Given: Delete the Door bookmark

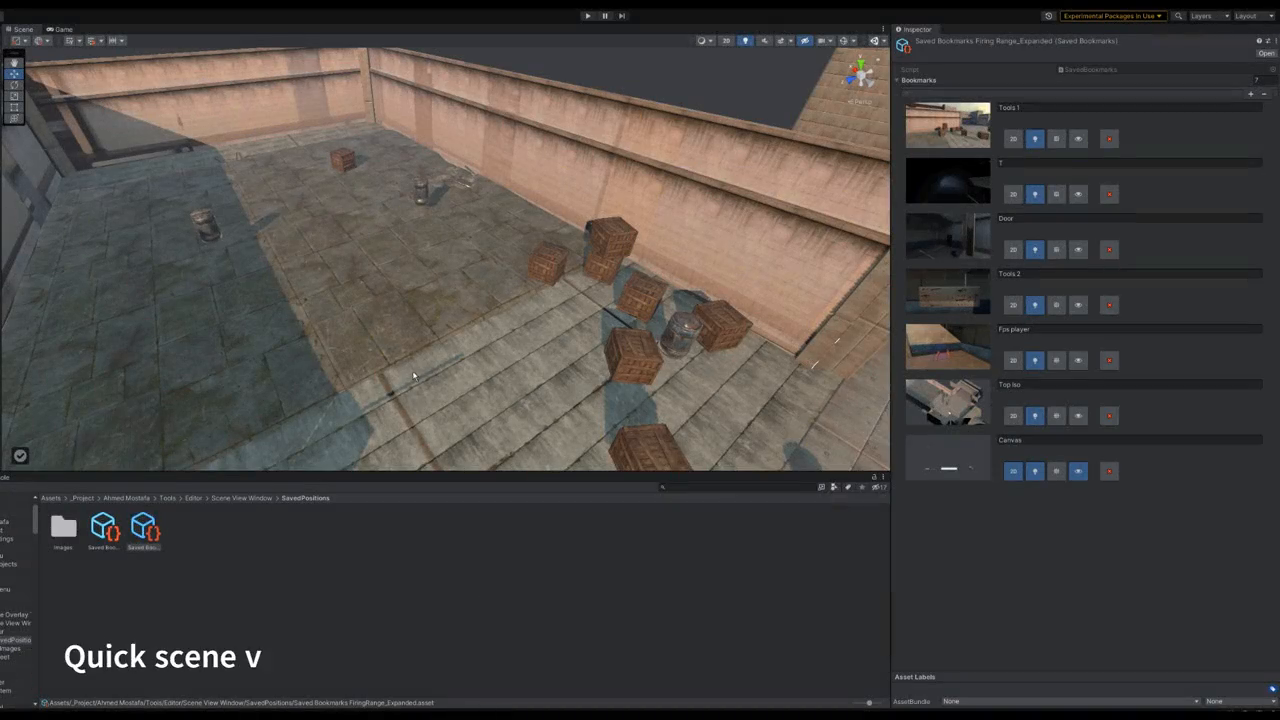Looking at the screenshot, I should 1109,250.
